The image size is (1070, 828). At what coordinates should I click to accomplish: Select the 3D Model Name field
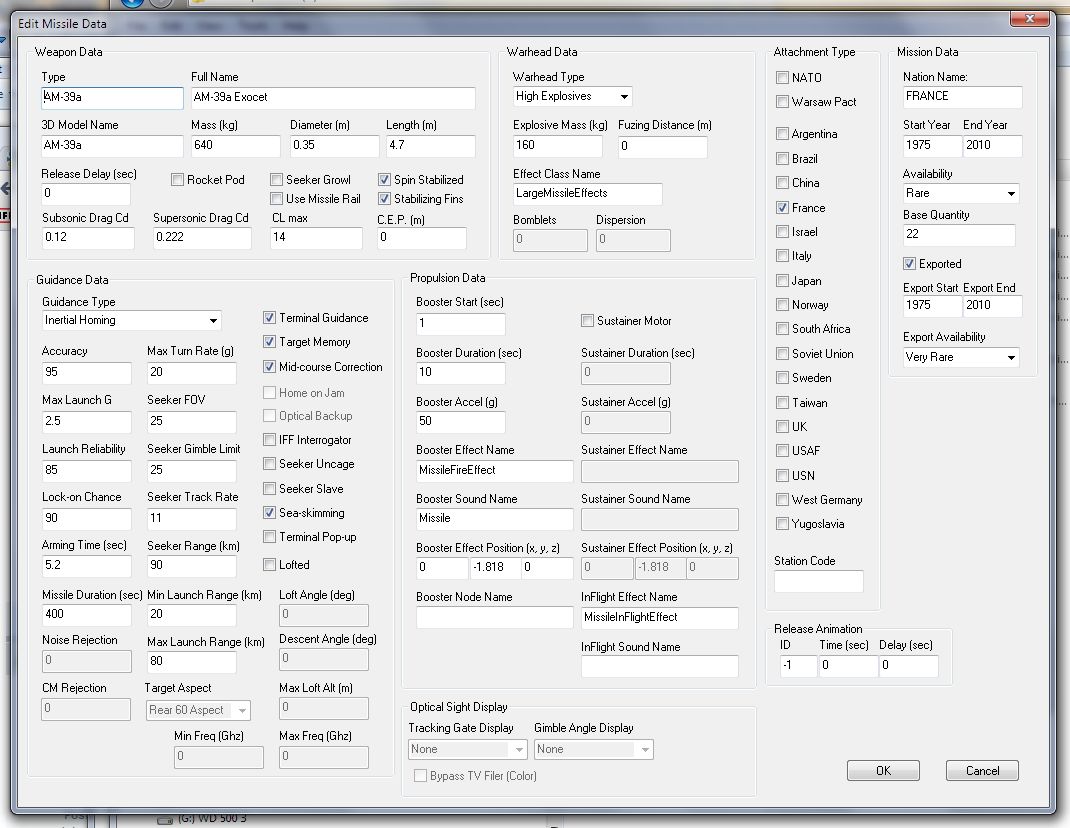click(x=112, y=145)
